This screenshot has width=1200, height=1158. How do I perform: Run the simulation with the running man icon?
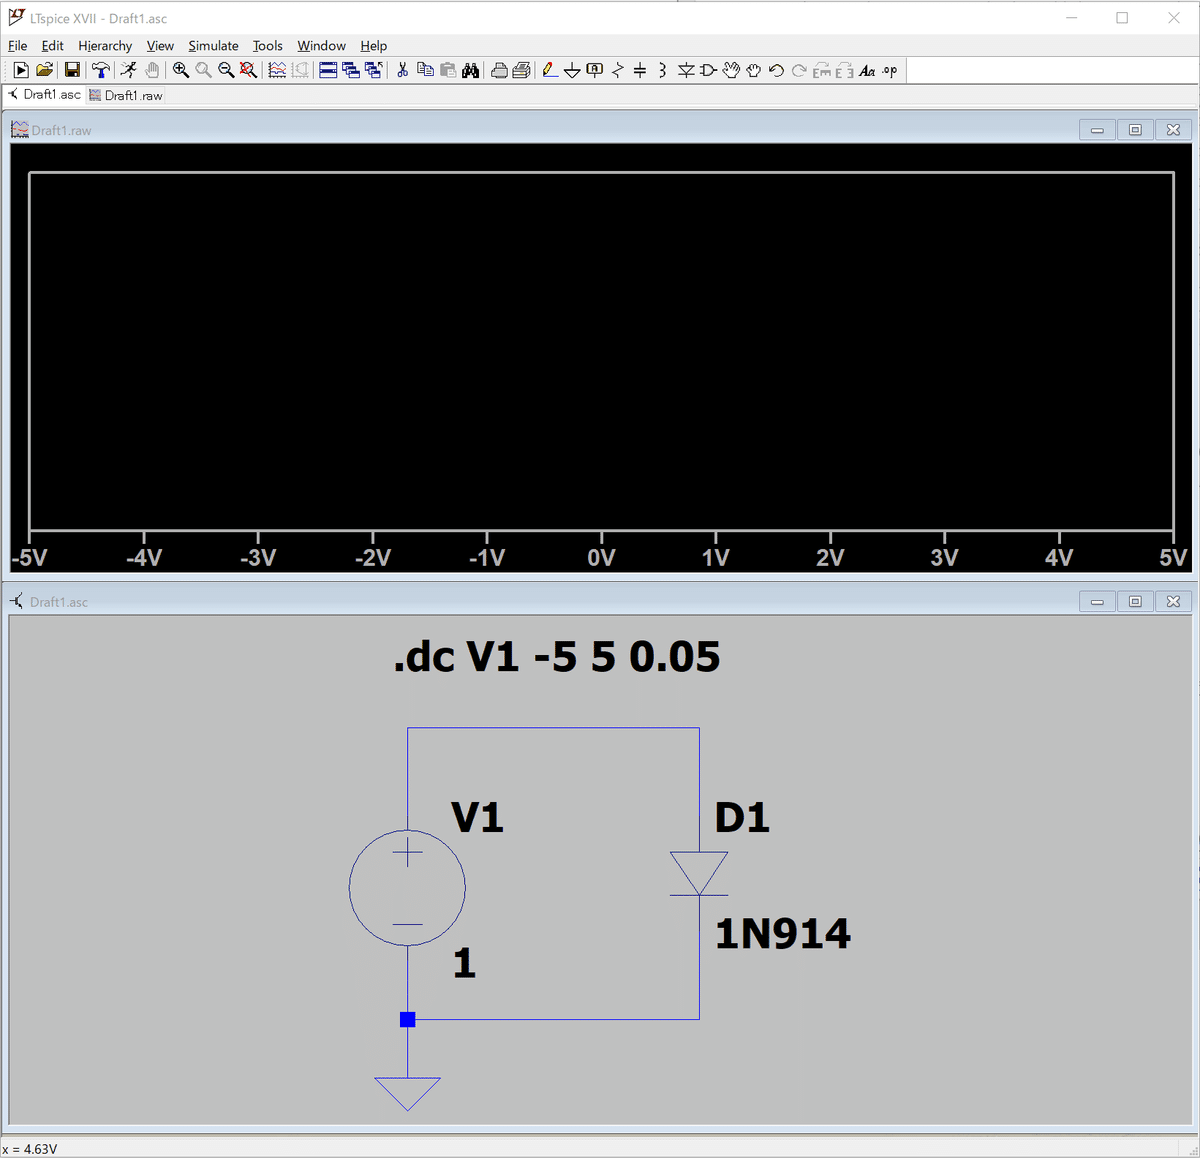(x=128, y=70)
